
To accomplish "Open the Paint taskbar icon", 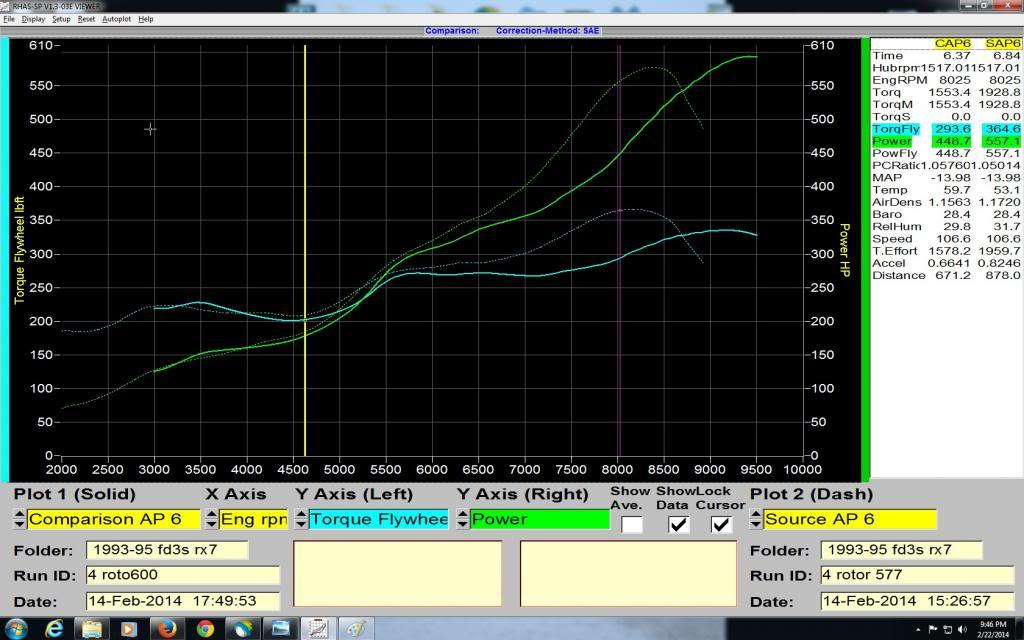I will (356, 629).
